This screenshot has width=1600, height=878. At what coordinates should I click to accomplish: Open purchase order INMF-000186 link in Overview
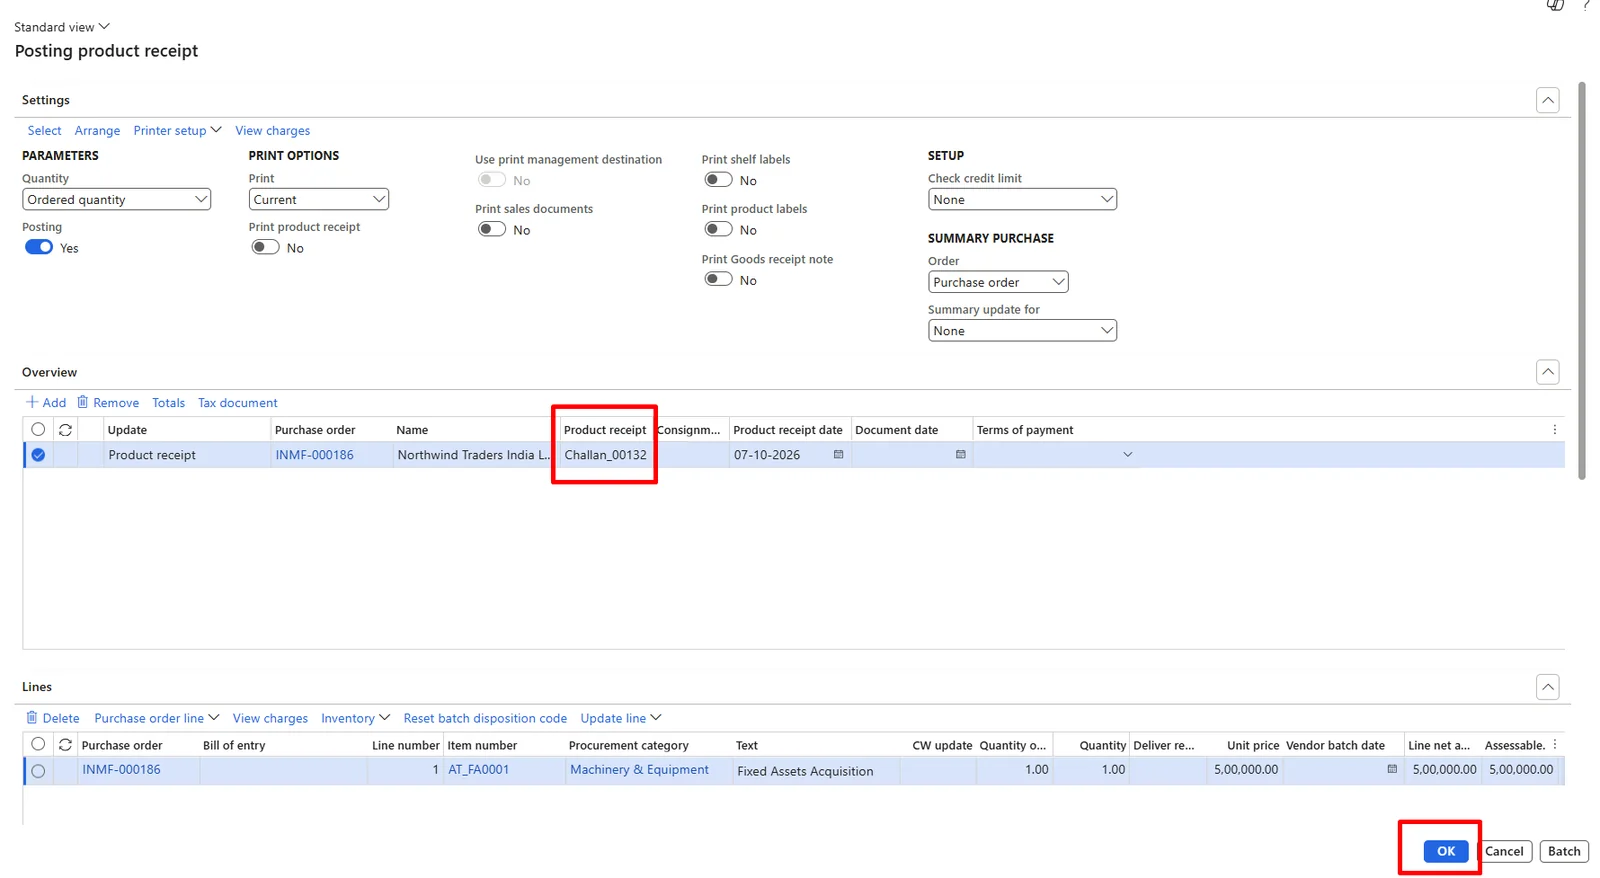click(x=314, y=455)
